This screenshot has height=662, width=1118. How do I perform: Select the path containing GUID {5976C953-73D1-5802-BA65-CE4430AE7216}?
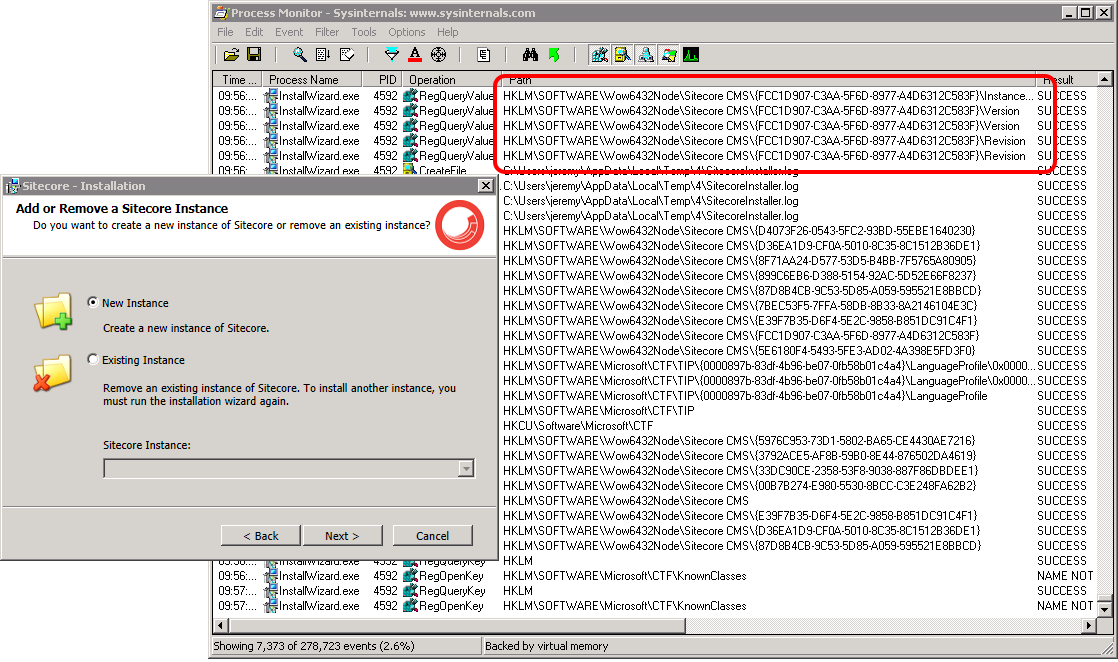[739, 441]
